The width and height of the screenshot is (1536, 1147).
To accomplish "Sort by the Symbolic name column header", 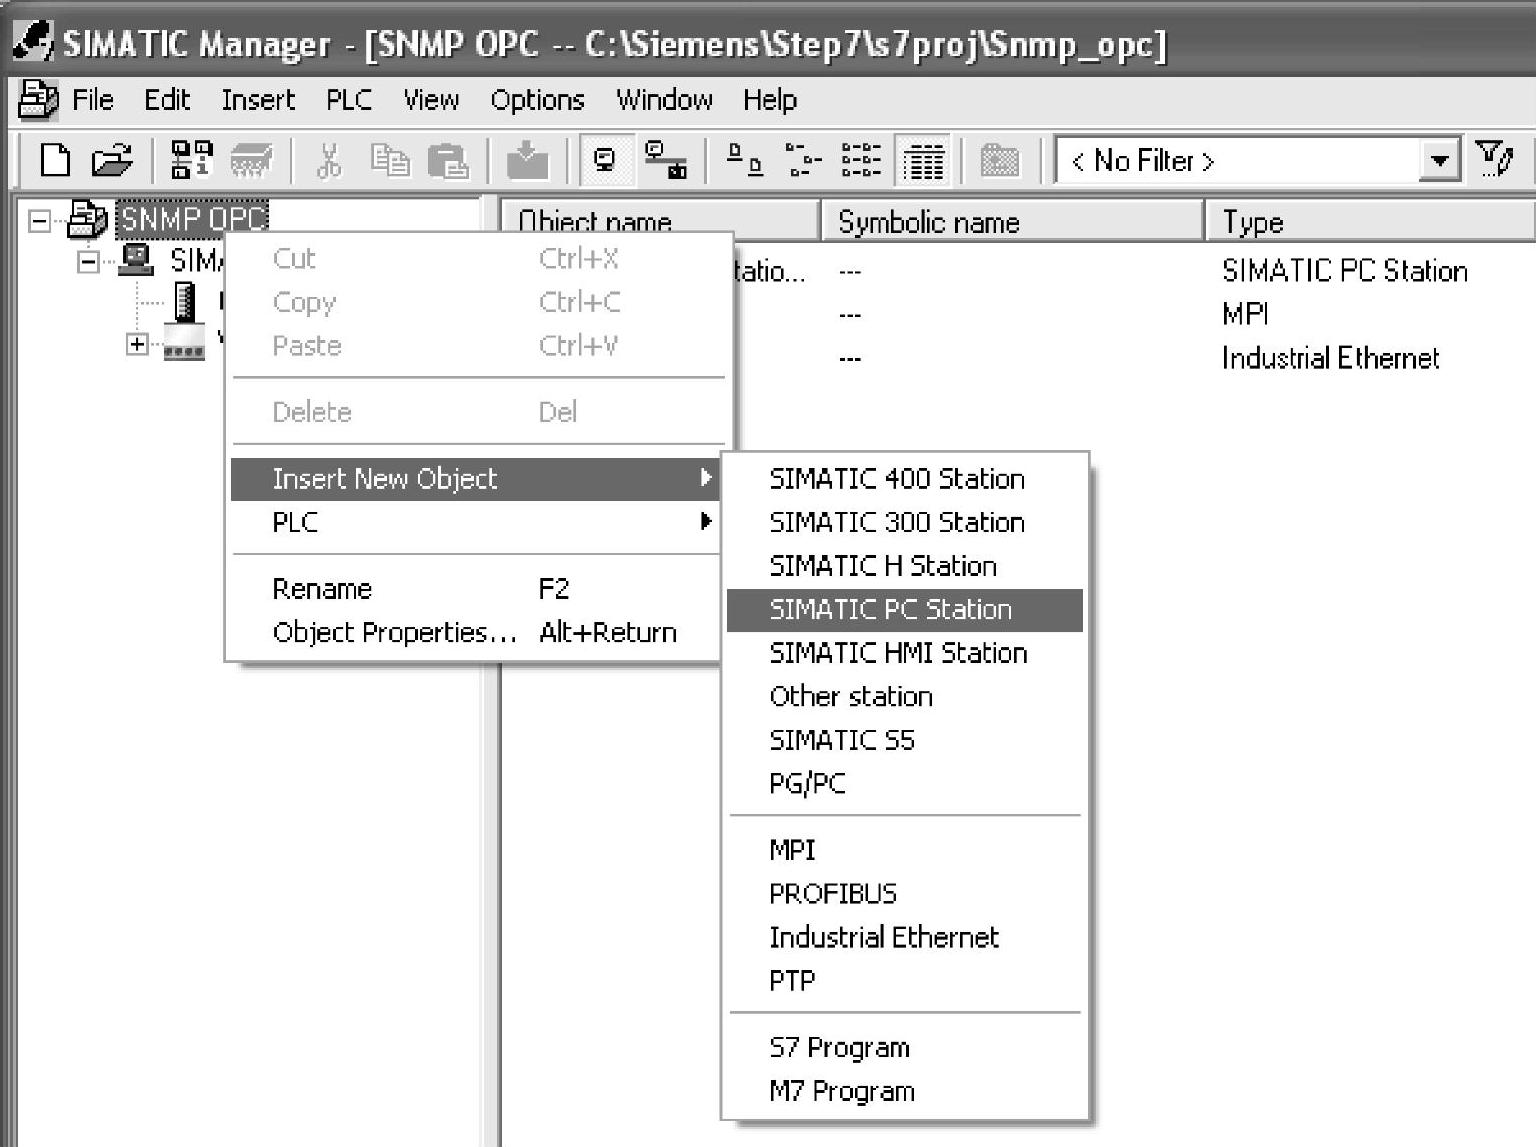I will [1012, 221].
